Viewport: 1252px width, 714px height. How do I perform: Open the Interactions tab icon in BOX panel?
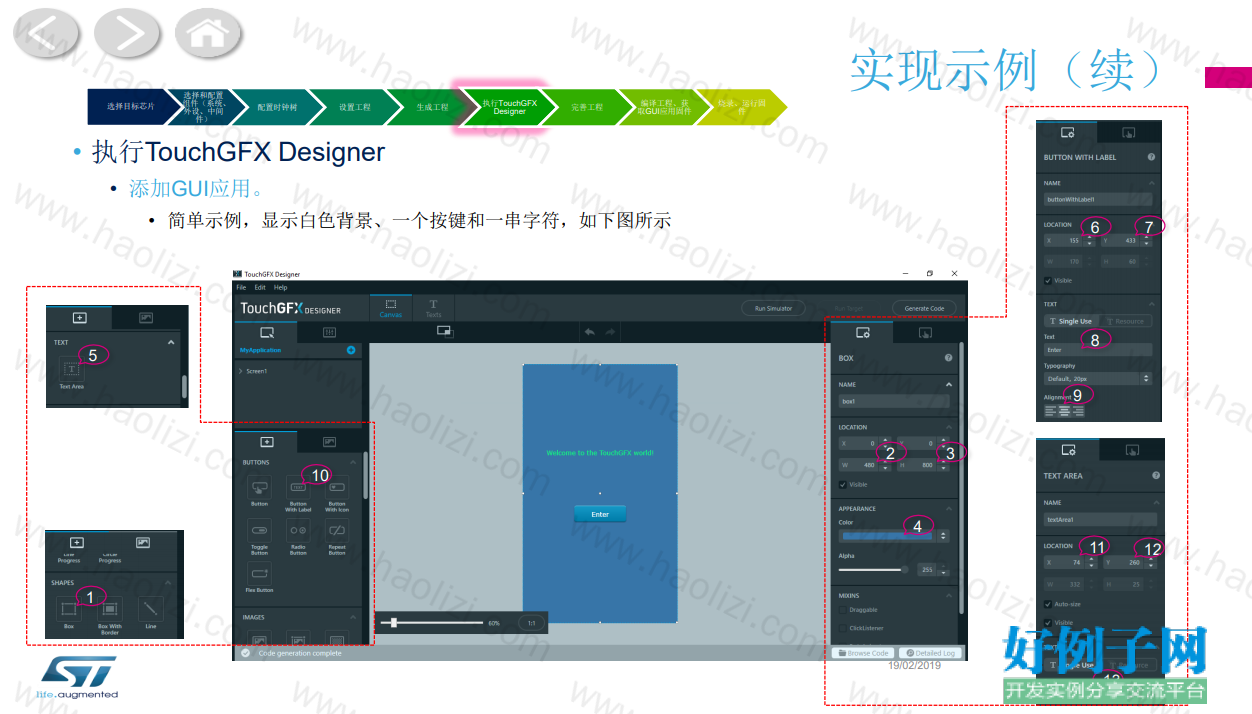tap(926, 333)
